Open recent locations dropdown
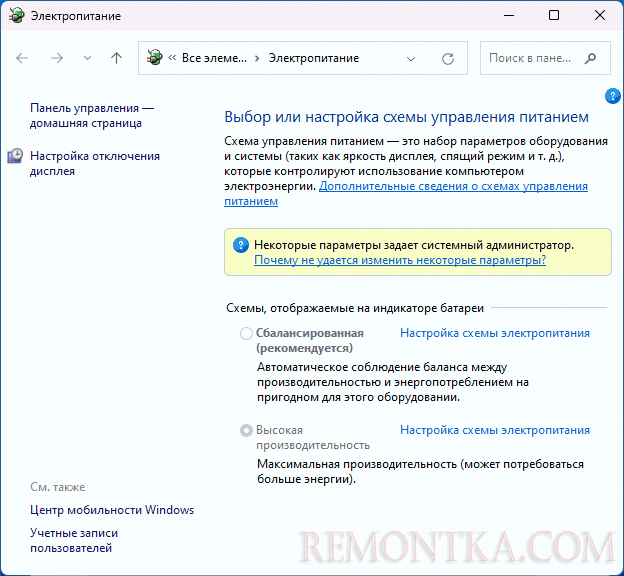 [87, 59]
